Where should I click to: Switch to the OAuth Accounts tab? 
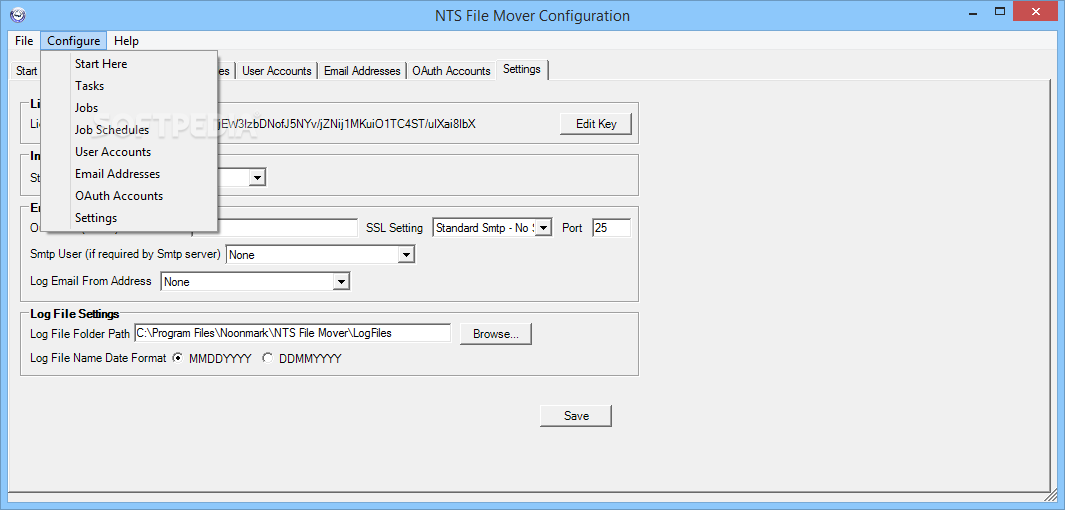(x=451, y=71)
